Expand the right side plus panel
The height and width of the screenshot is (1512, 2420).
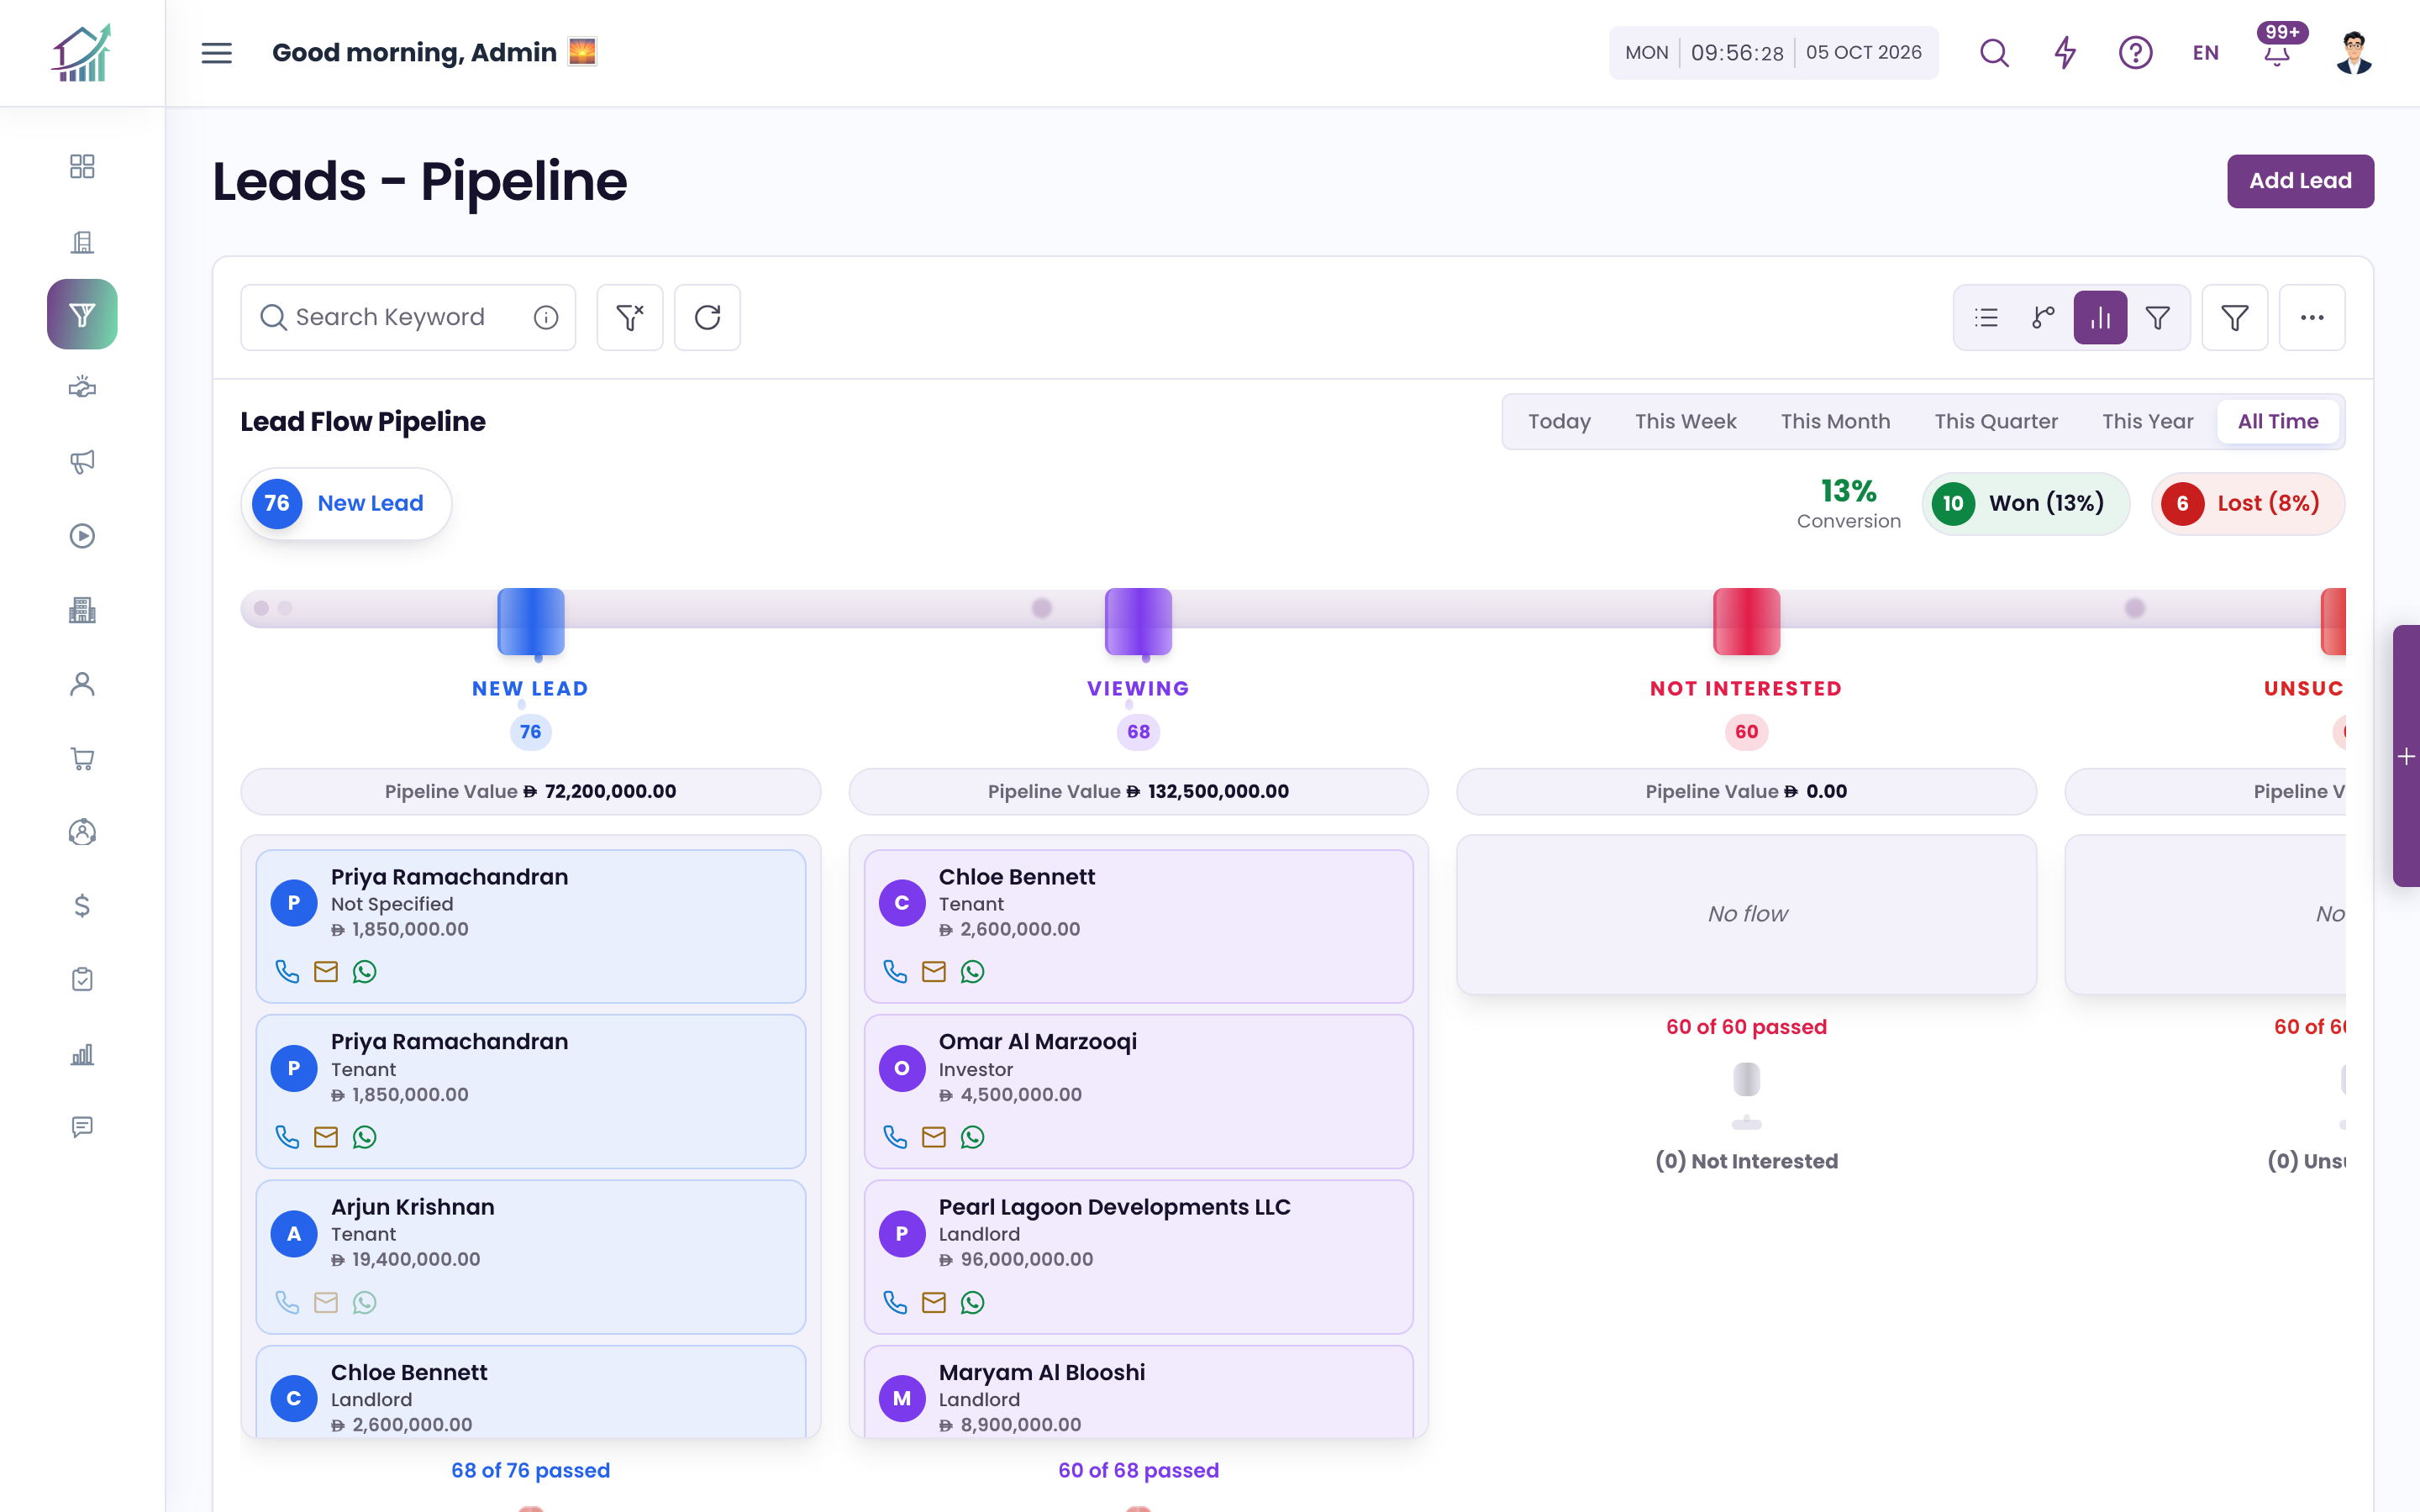click(2406, 756)
